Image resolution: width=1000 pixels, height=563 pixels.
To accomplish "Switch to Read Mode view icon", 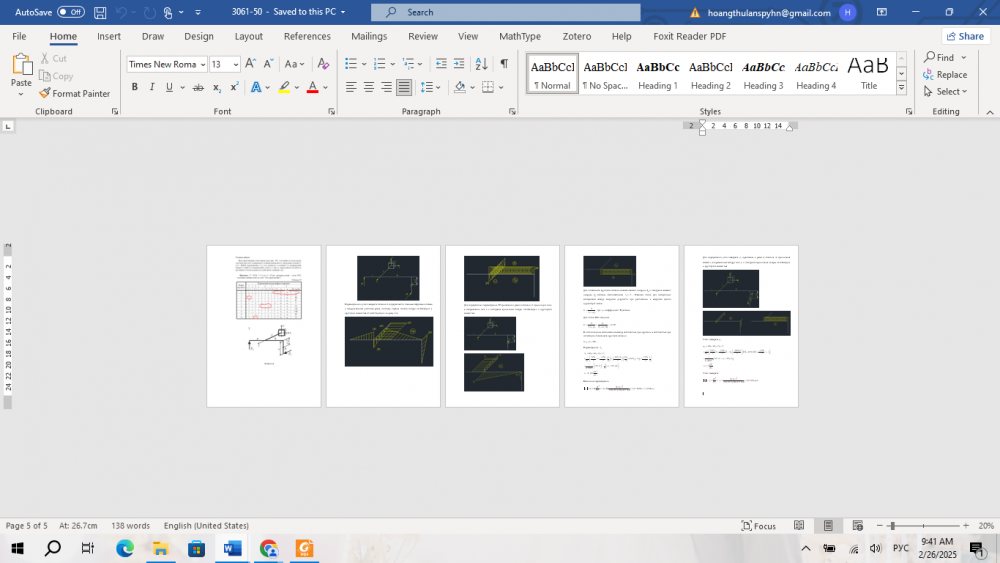I will pos(799,526).
